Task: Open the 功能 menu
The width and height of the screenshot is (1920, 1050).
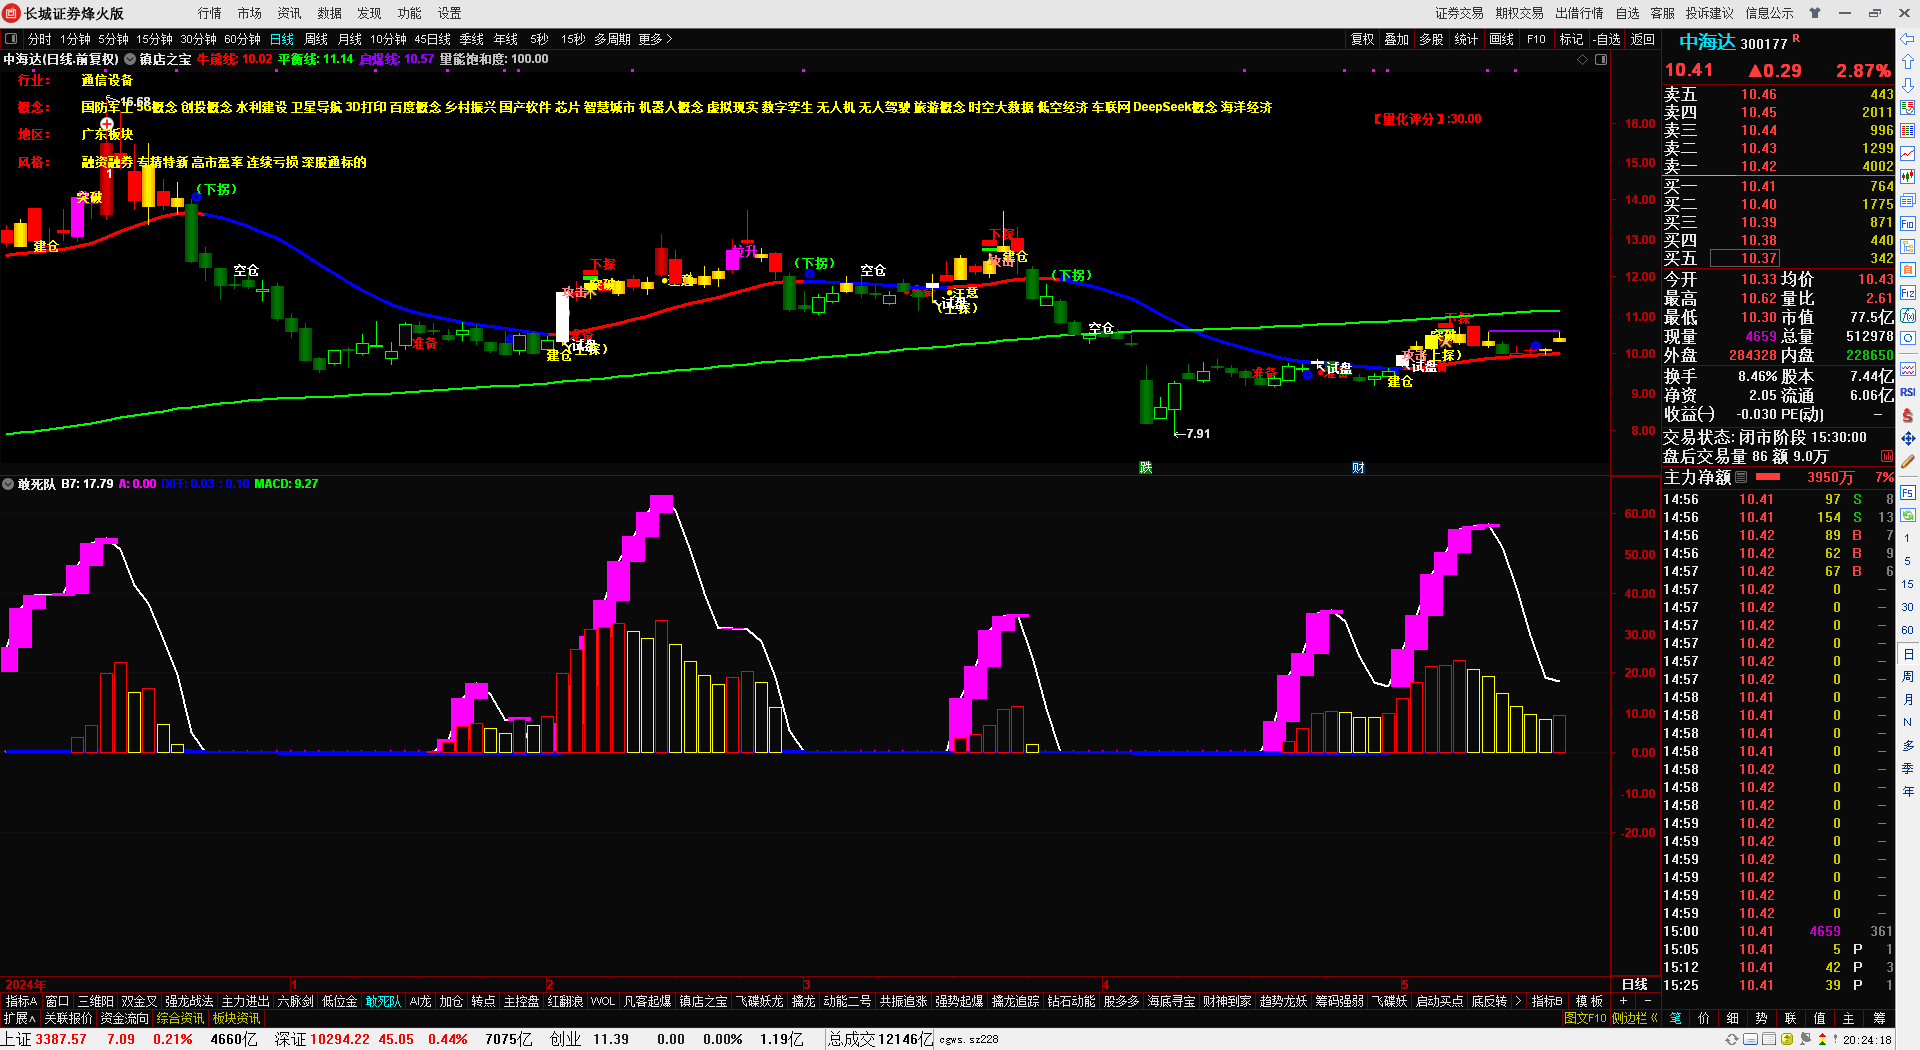Action: tap(410, 13)
